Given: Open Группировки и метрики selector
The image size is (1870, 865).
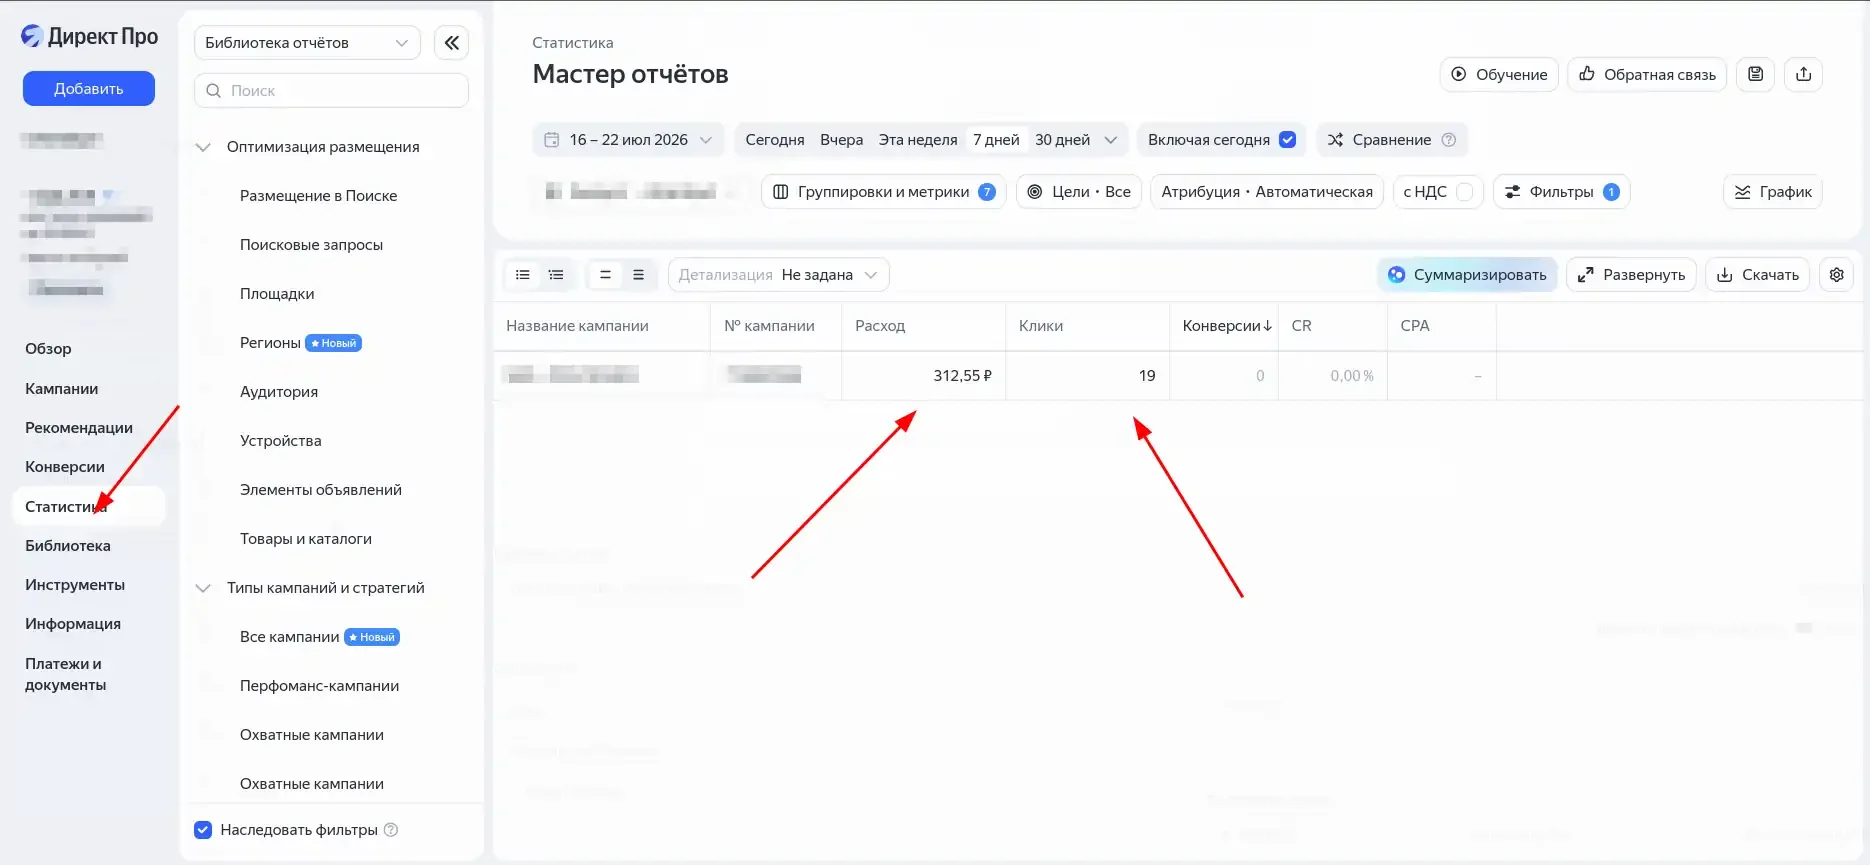Looking at the screenshot, I should [x=884, y=192].
